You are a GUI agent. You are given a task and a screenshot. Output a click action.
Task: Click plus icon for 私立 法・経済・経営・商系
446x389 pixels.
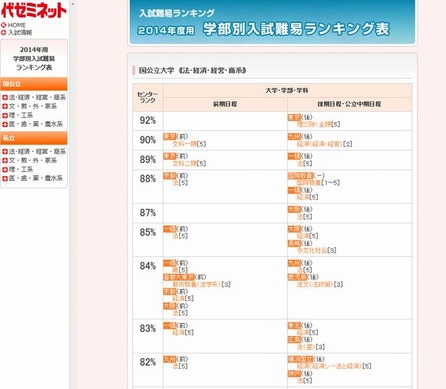point(5,152)
